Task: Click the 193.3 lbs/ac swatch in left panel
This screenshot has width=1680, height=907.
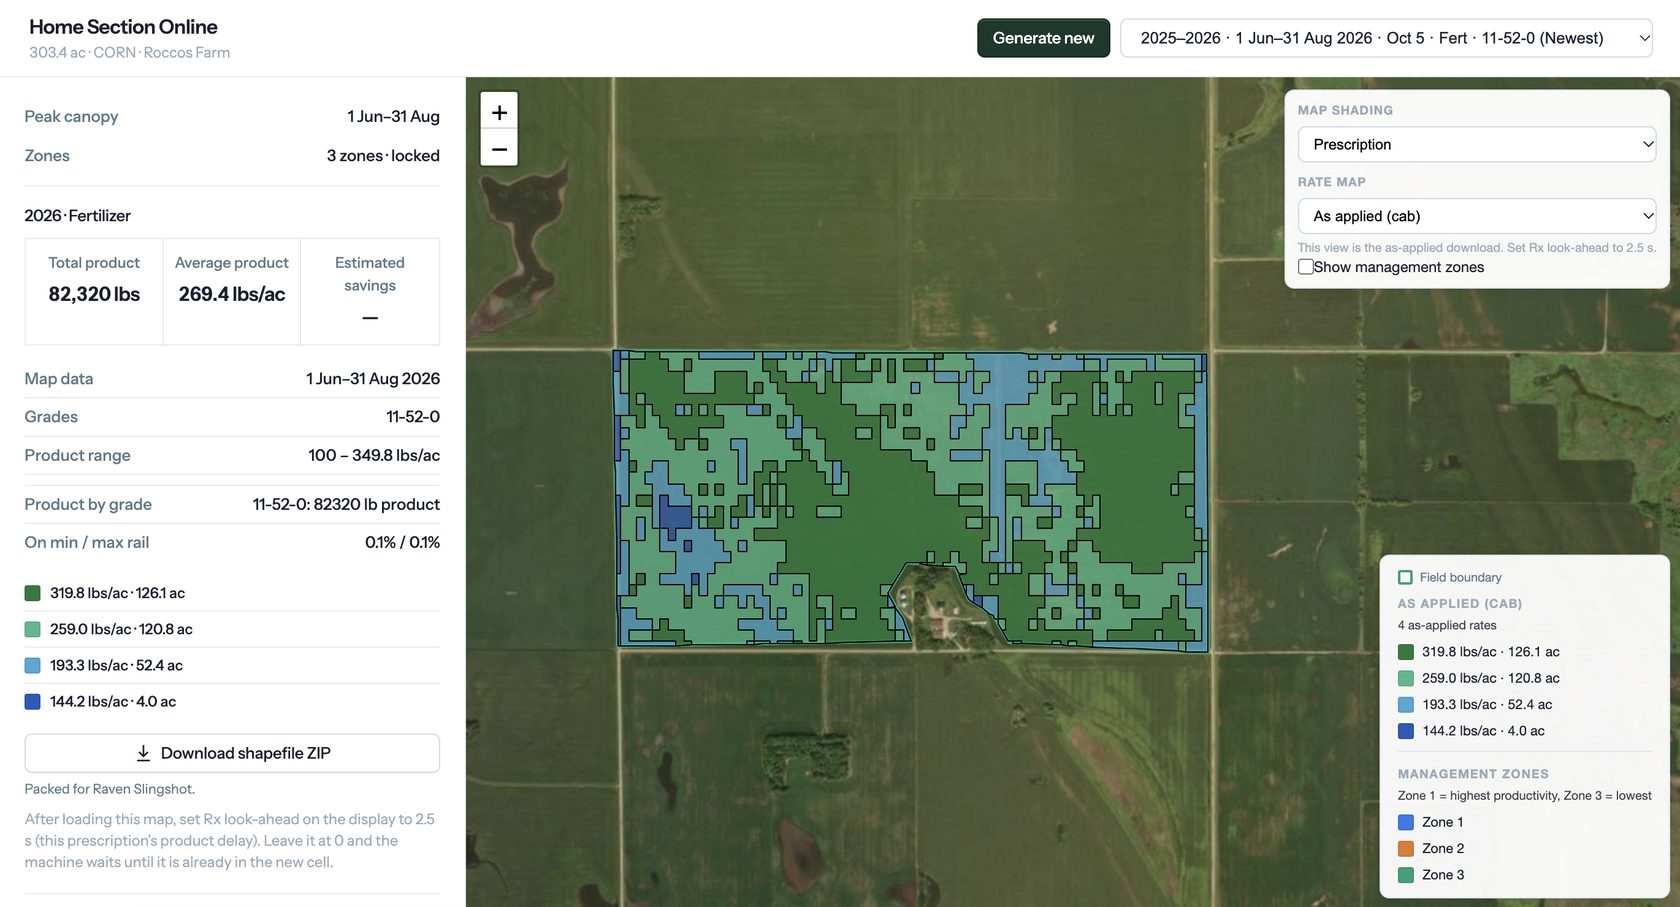Action: pos(32,665)
